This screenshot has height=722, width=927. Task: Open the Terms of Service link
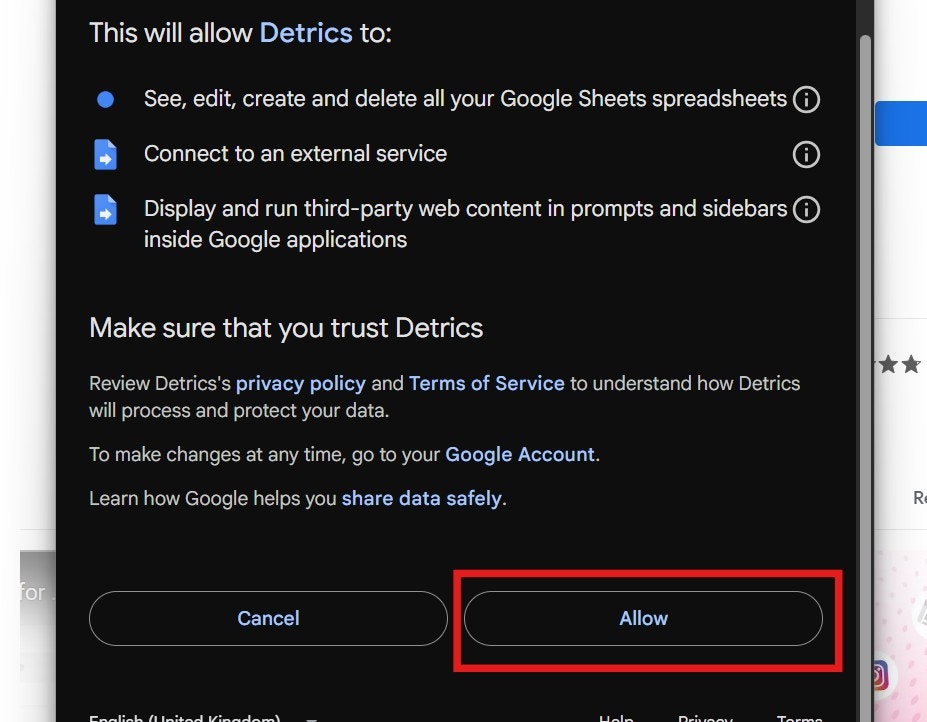click(486, 383)
